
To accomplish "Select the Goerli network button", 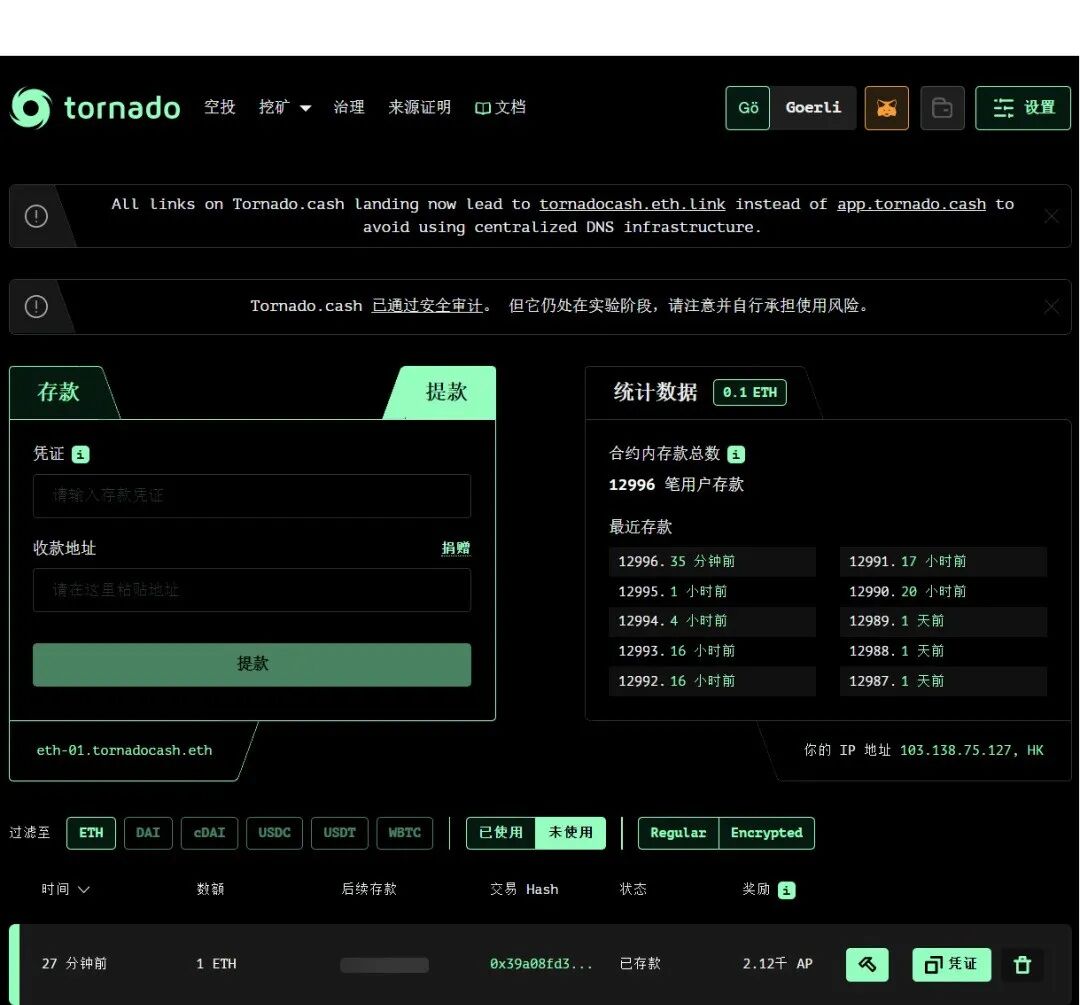I will (x=813, y=108).
